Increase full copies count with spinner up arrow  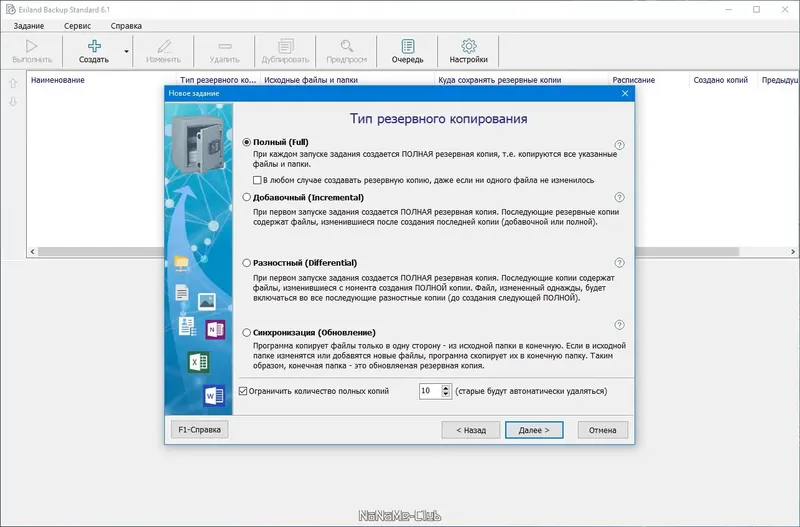(446, 388)
